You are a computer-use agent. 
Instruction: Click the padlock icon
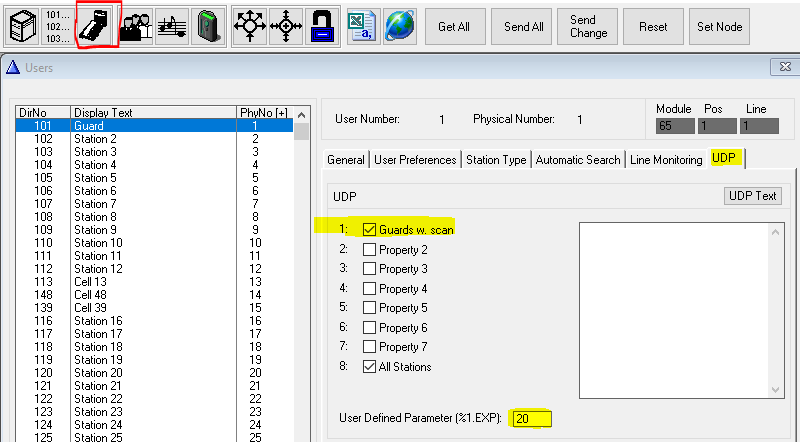(x=322, y=26)
